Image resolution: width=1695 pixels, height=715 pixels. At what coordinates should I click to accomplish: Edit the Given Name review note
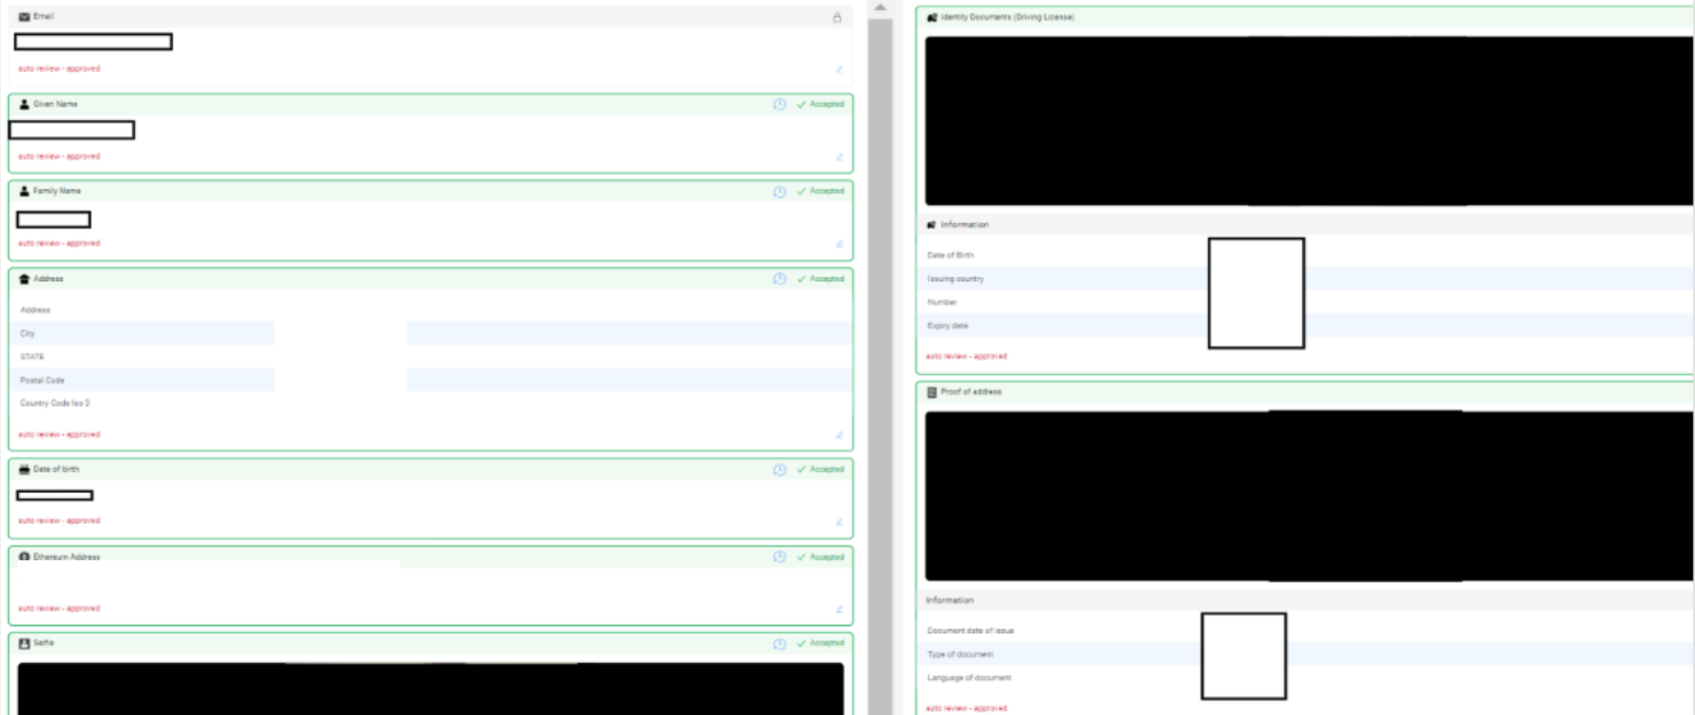[x=839, y=157]
